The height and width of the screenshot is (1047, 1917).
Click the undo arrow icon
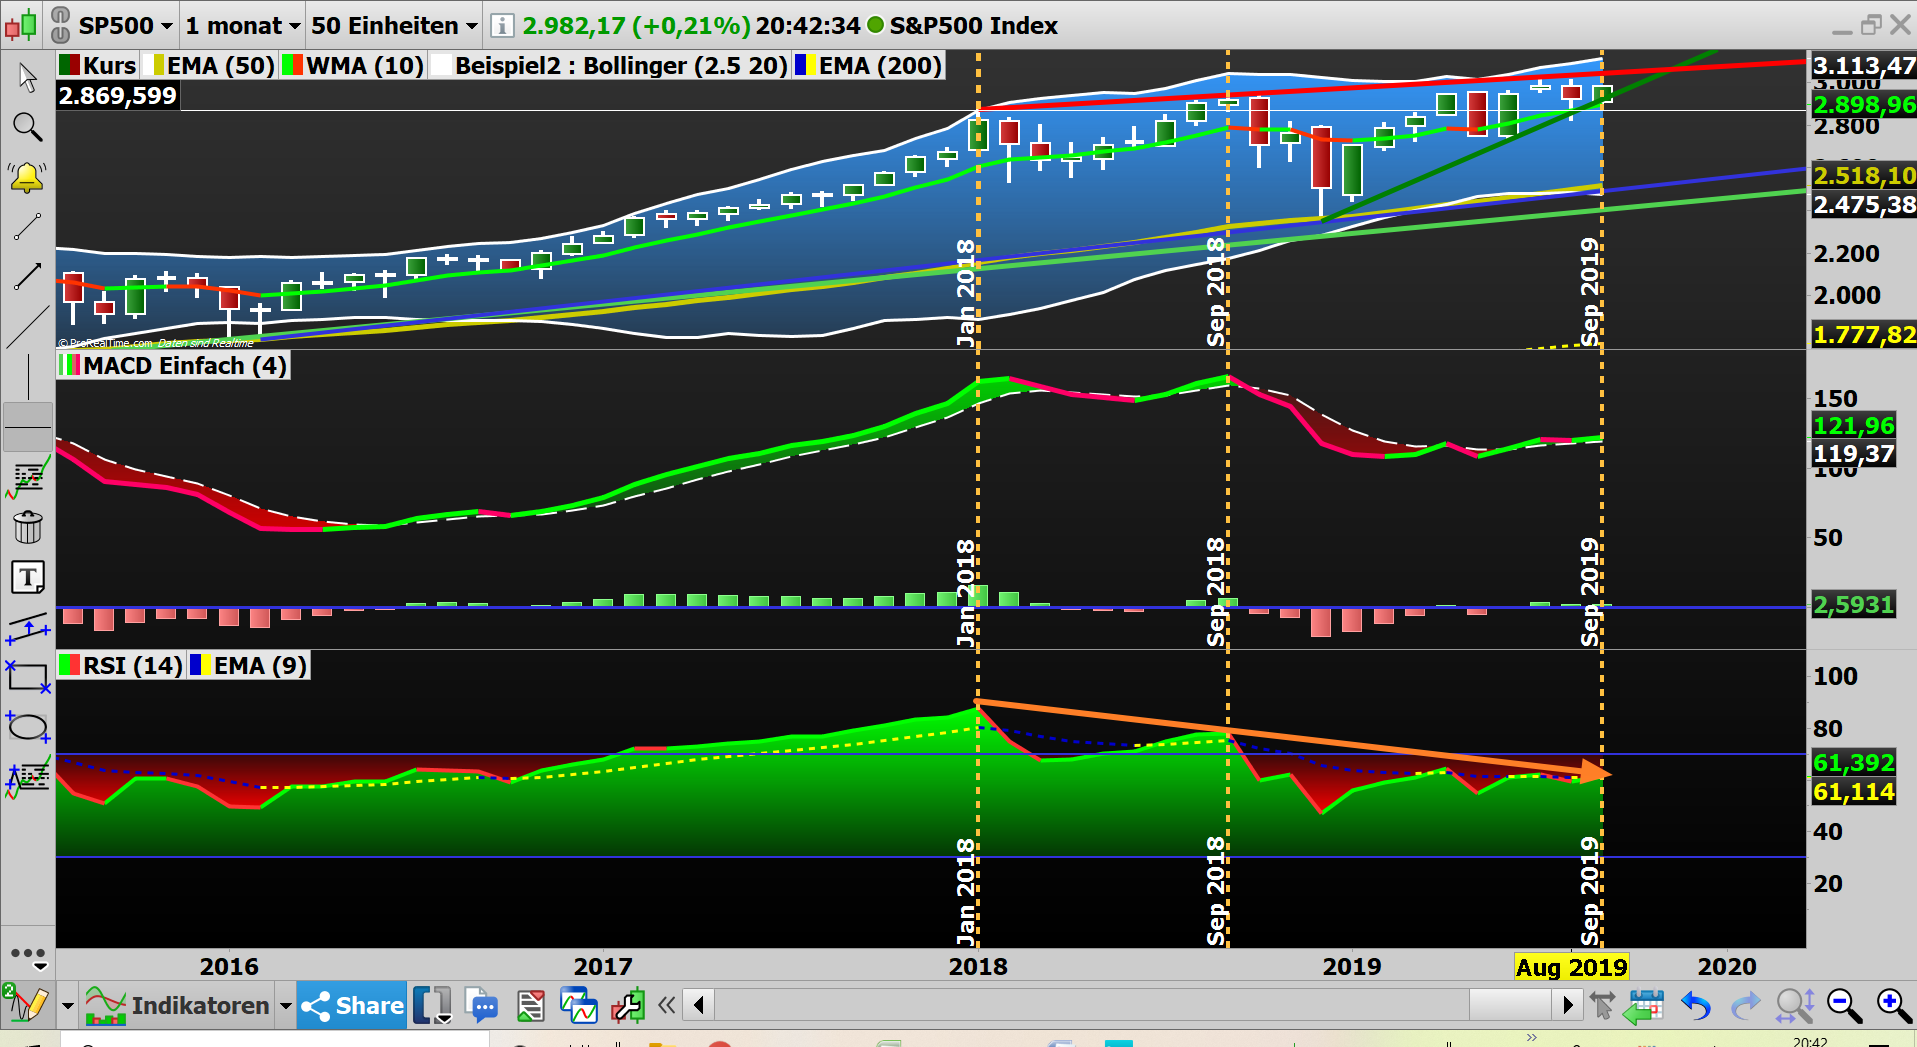(1696, 1005)
